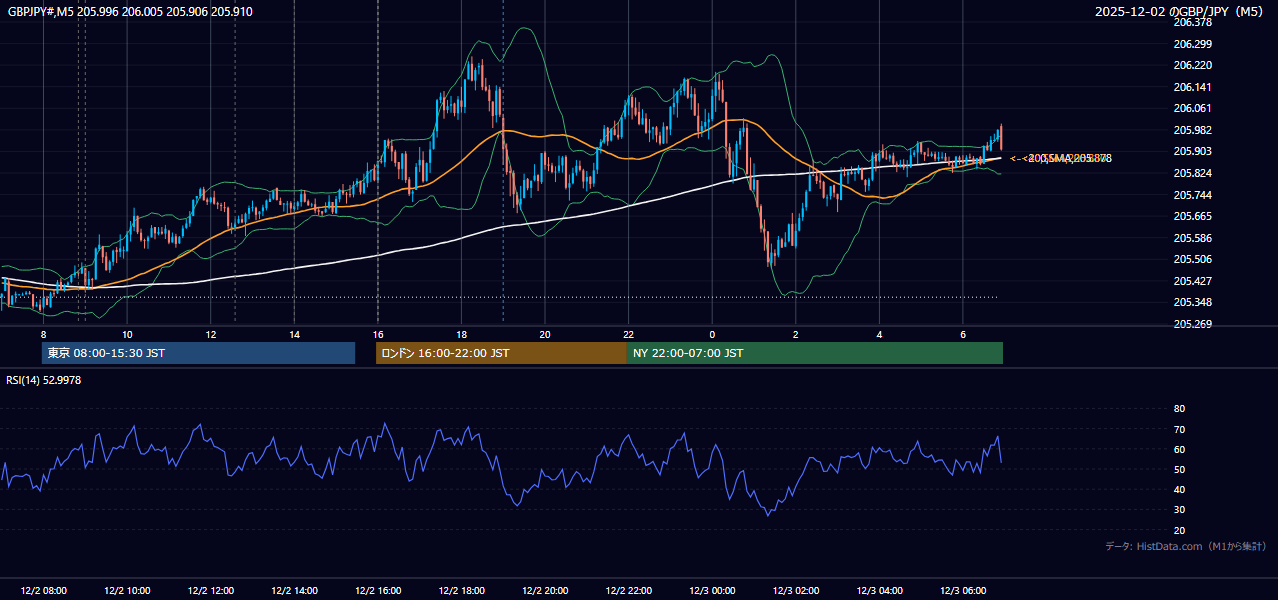Image resolution: width=1278 pixels, height=600 pixels.
Task: Click RSI scale level 50
Action: tap(1179, 469)
